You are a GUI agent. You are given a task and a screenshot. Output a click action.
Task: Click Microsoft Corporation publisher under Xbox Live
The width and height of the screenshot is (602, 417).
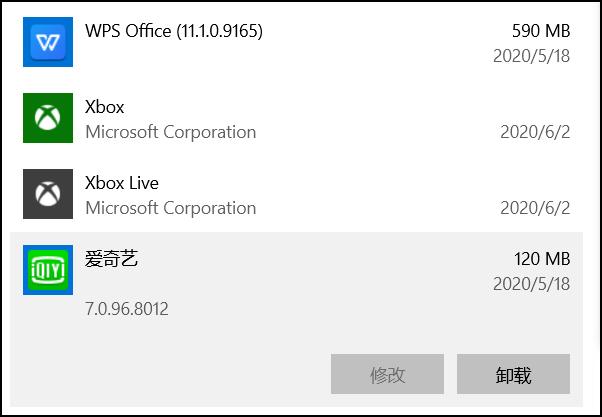tap(171, 208)
